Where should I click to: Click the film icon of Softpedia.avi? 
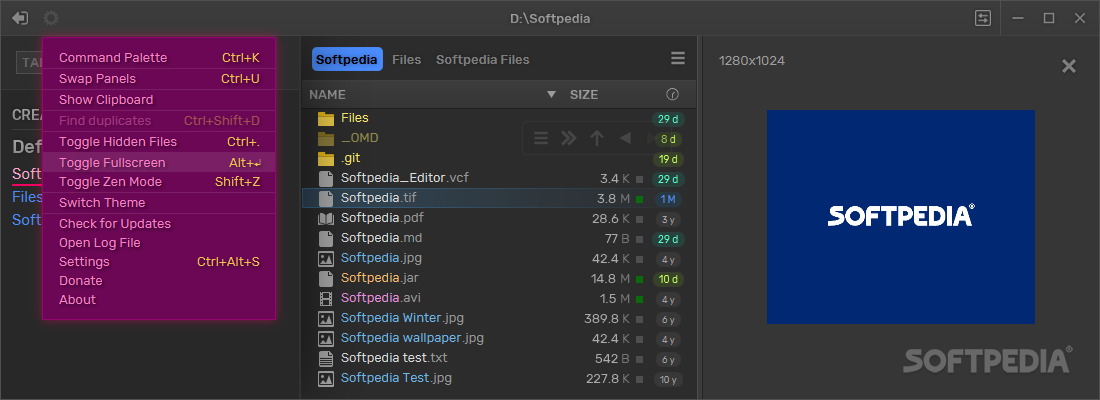(x=326, y=298)
